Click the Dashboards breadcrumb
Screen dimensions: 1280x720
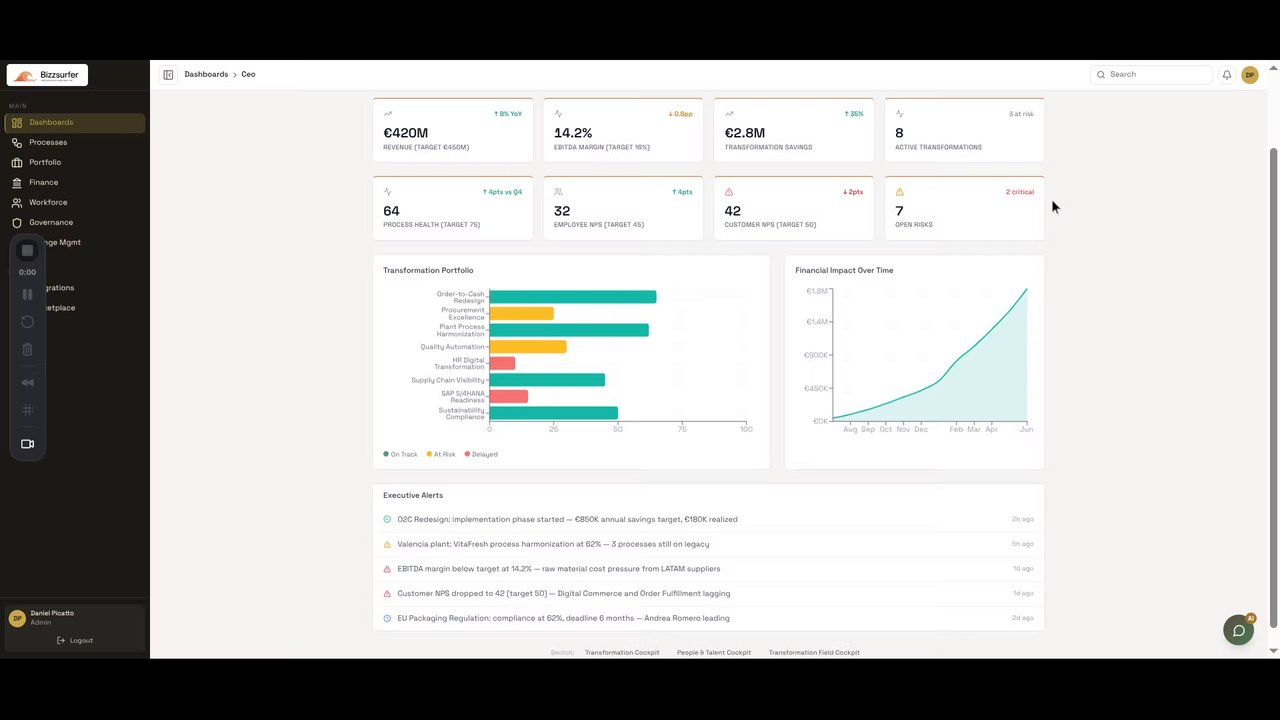(206, 74)
